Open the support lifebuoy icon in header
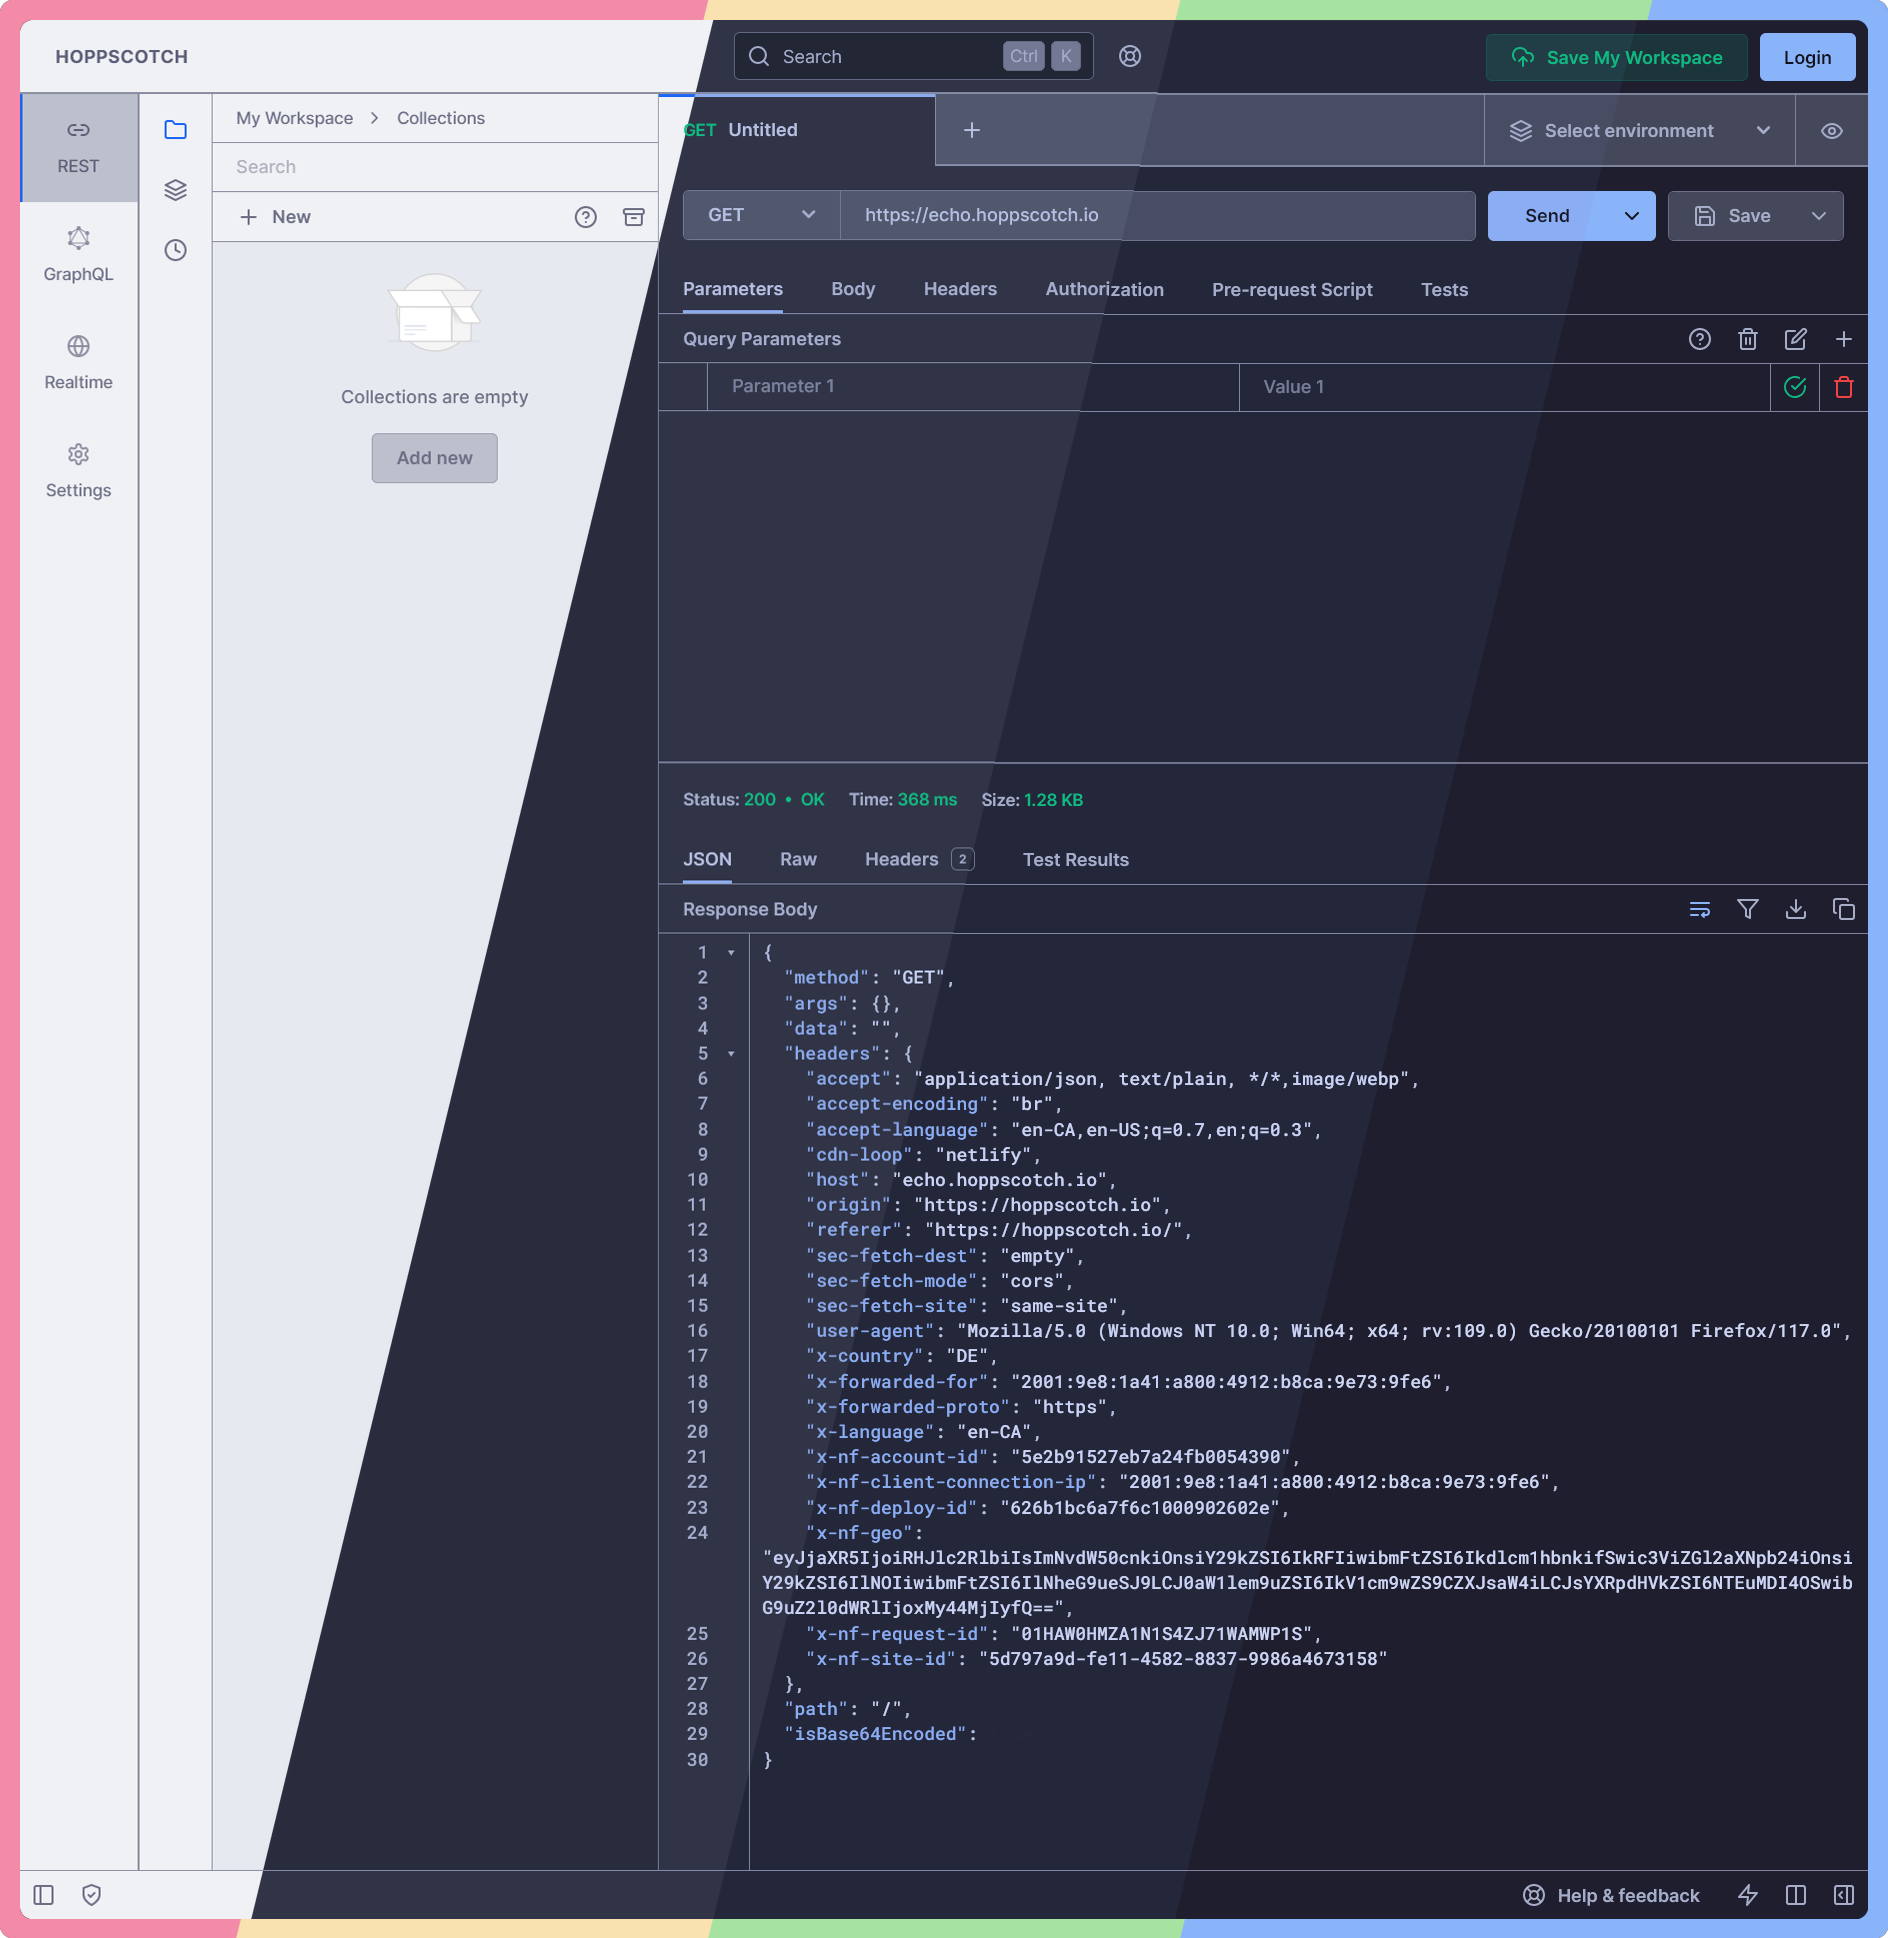 point(1130,56)
